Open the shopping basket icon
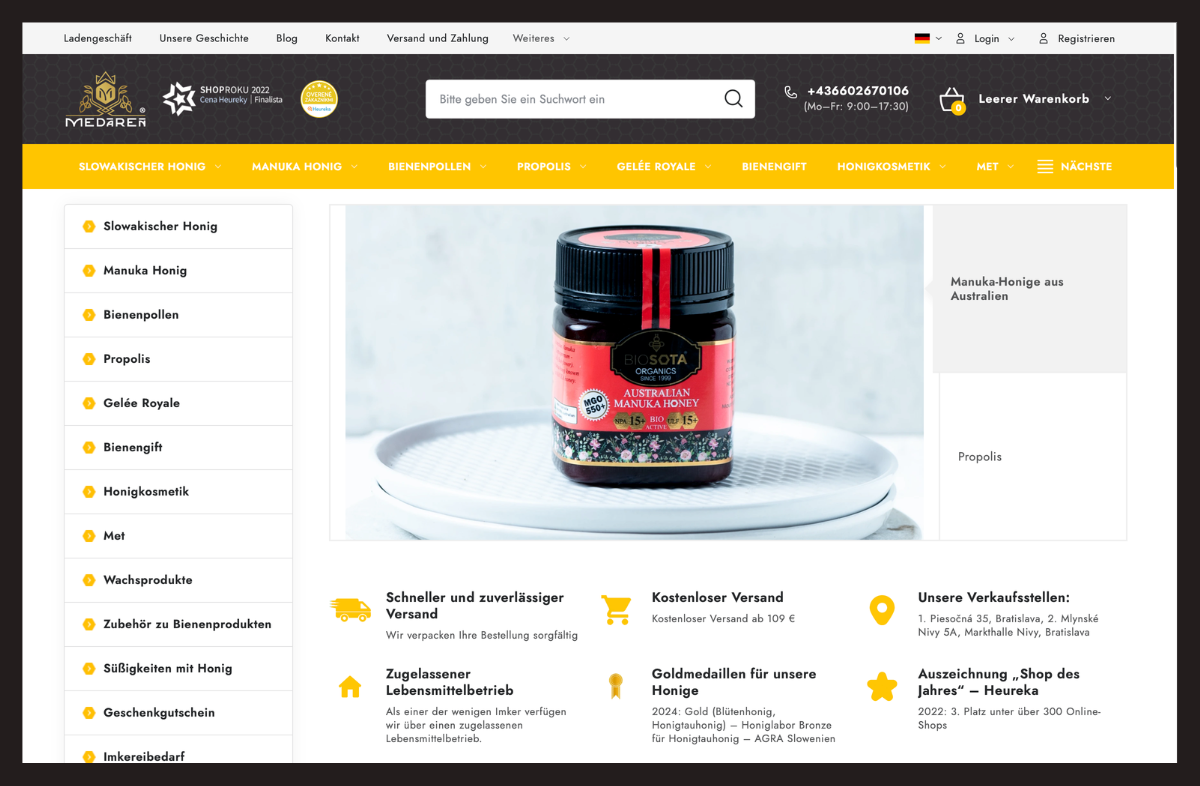 click(x=952, y=100)
